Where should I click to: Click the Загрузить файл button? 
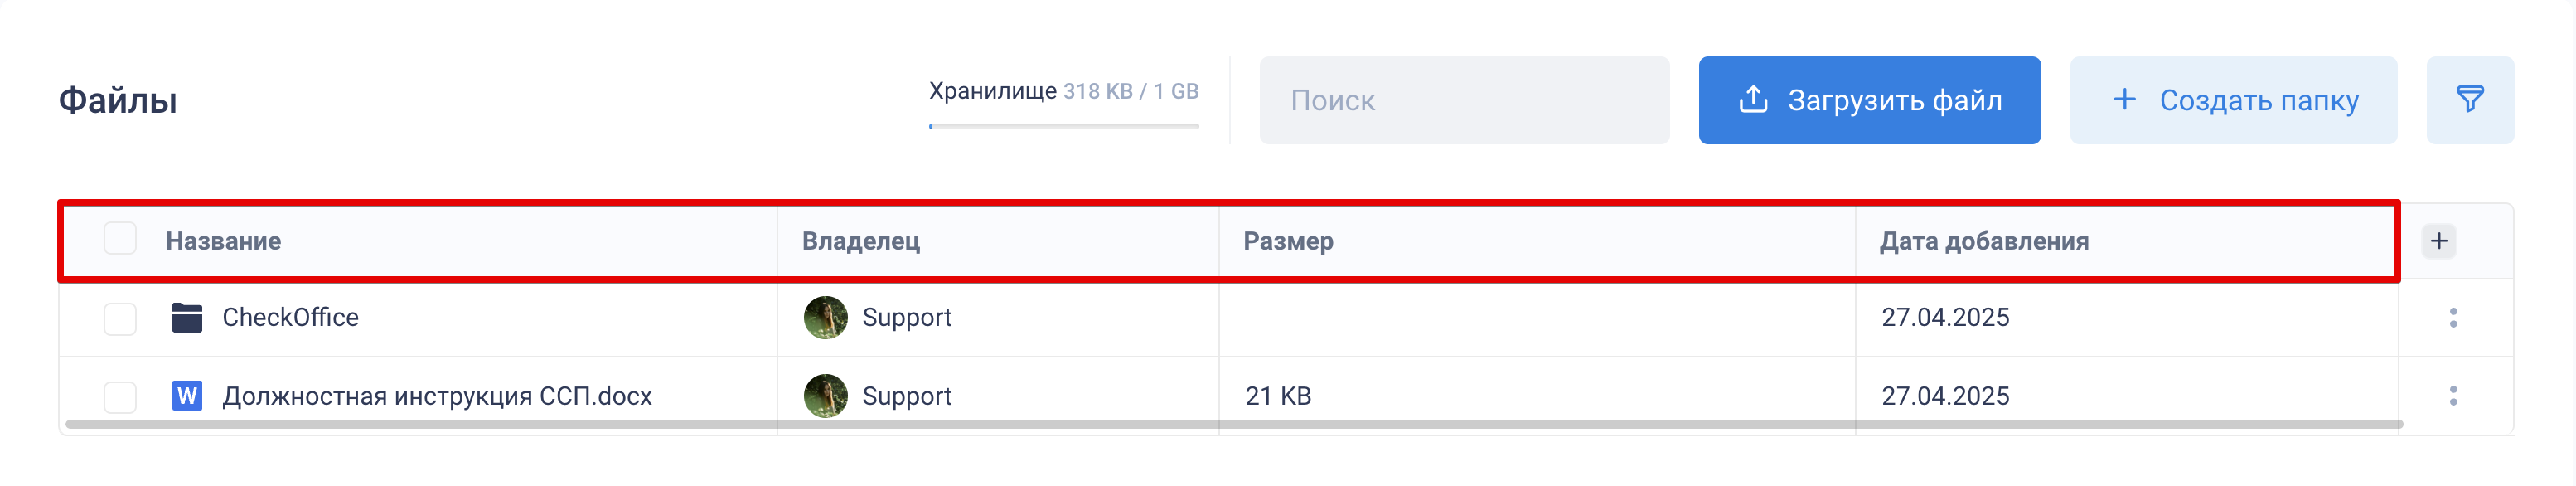pos(1869,100)
